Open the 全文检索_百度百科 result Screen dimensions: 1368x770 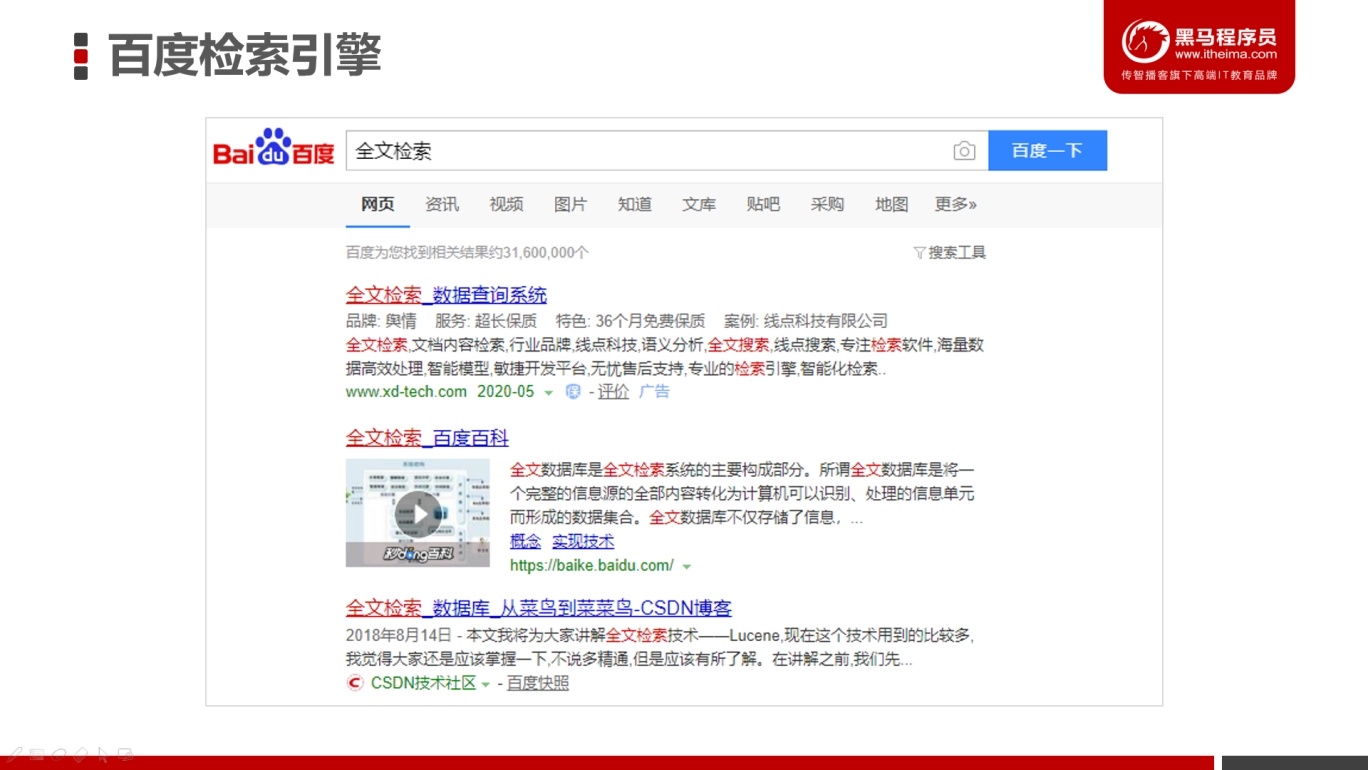(x=427, y=438)
